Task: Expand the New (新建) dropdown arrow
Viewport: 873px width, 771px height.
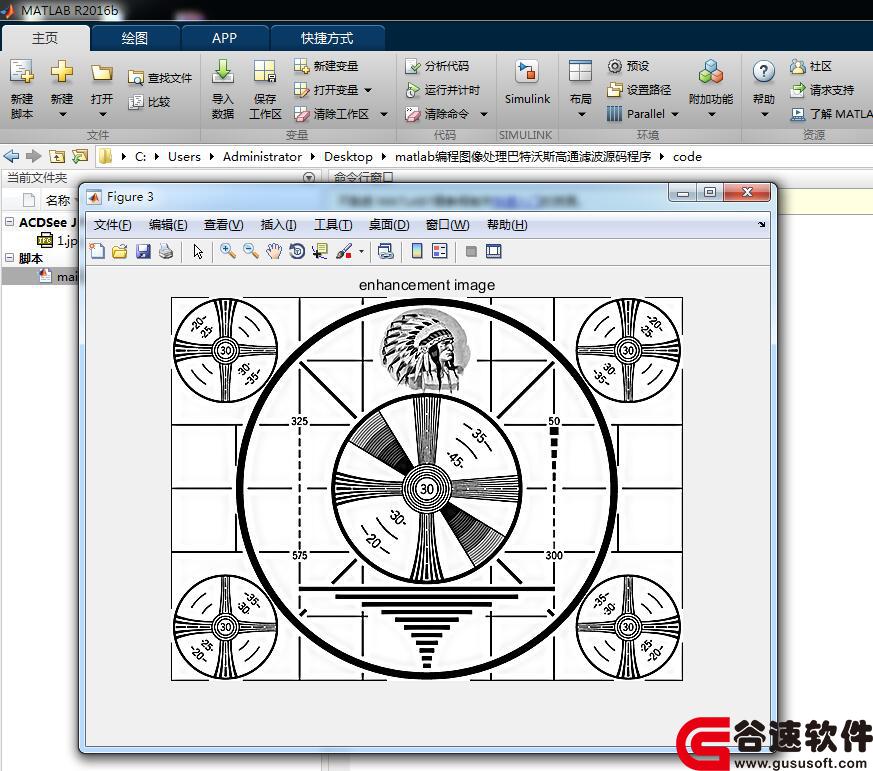Action: tap(62, 115)
